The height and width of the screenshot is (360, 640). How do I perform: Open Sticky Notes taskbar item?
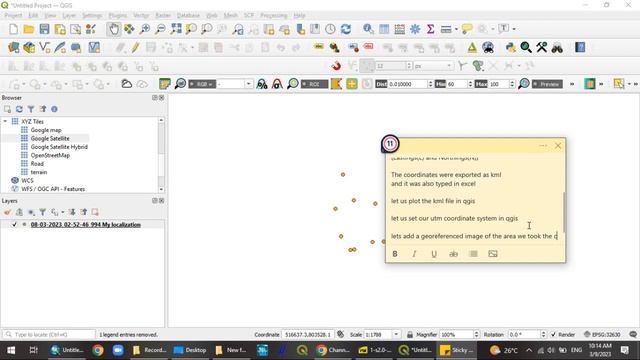pos(457,350)
